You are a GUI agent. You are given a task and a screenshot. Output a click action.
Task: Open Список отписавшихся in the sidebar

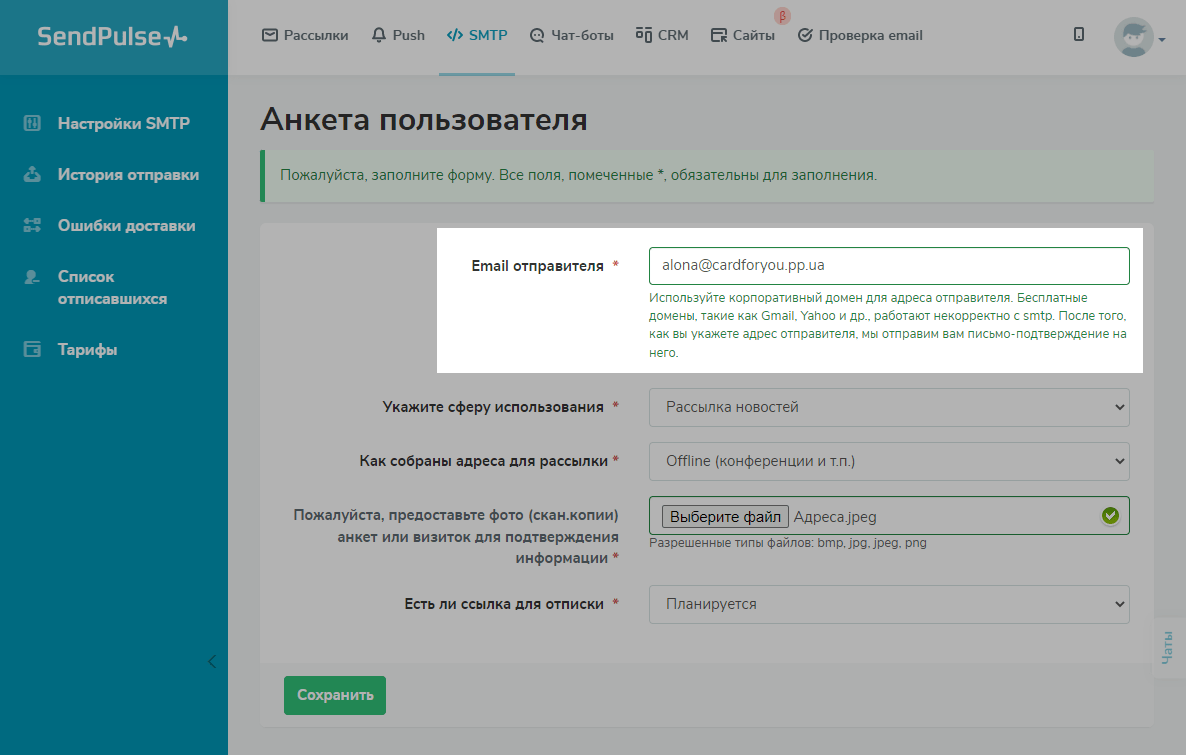pyautogui.click(x=113, y=287)
